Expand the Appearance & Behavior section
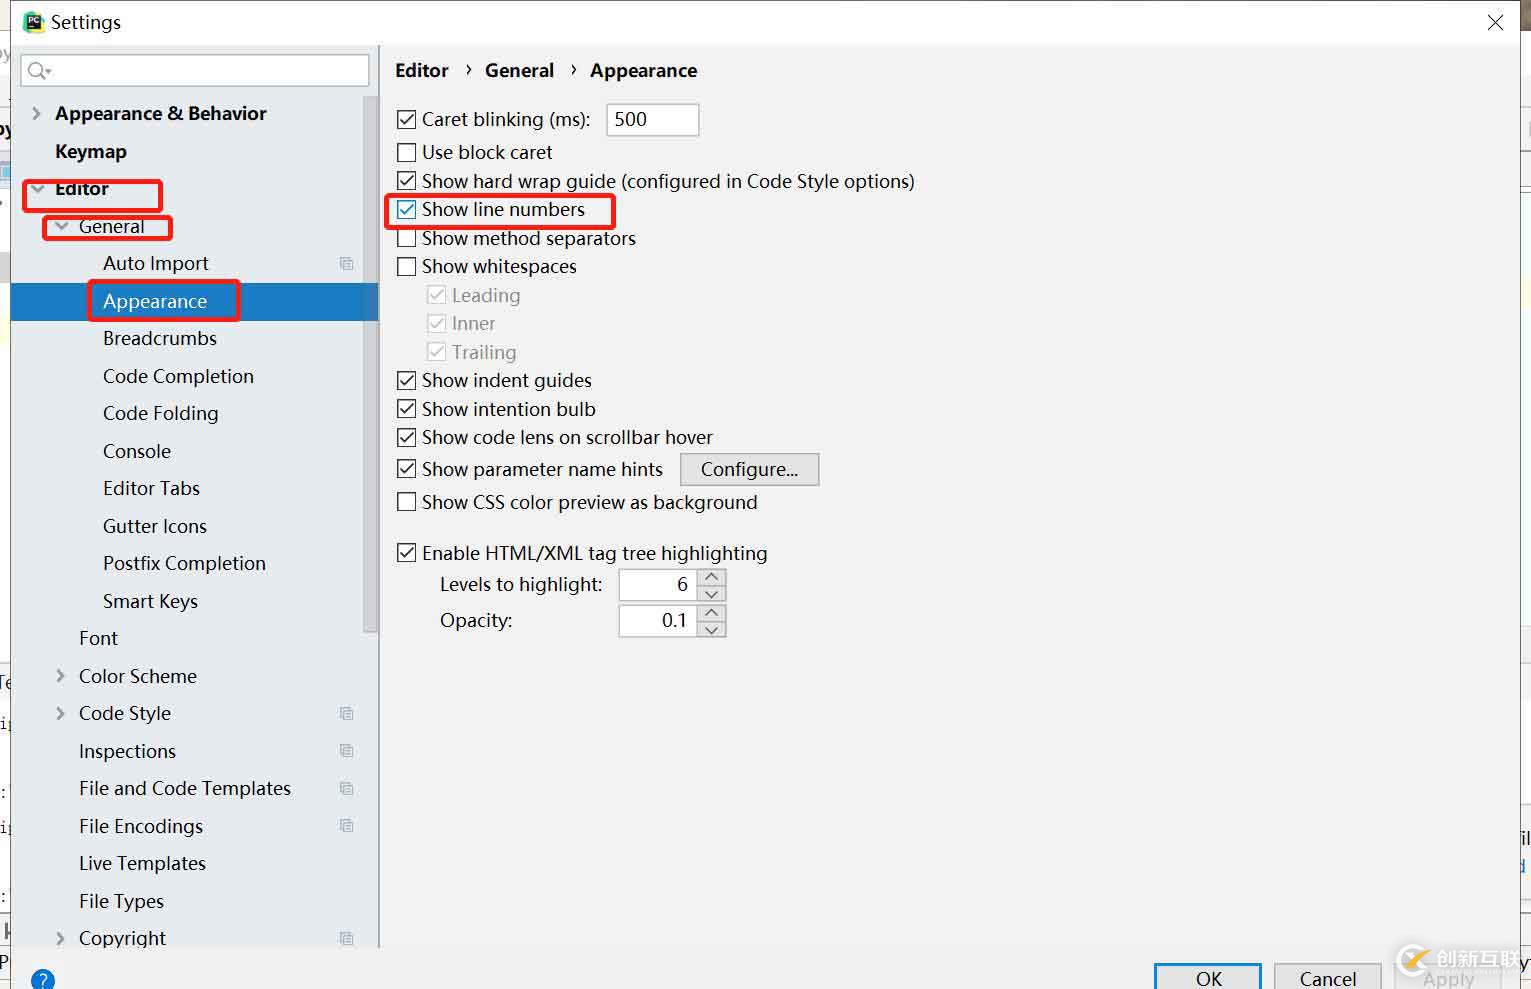 [x=37, y=113]
